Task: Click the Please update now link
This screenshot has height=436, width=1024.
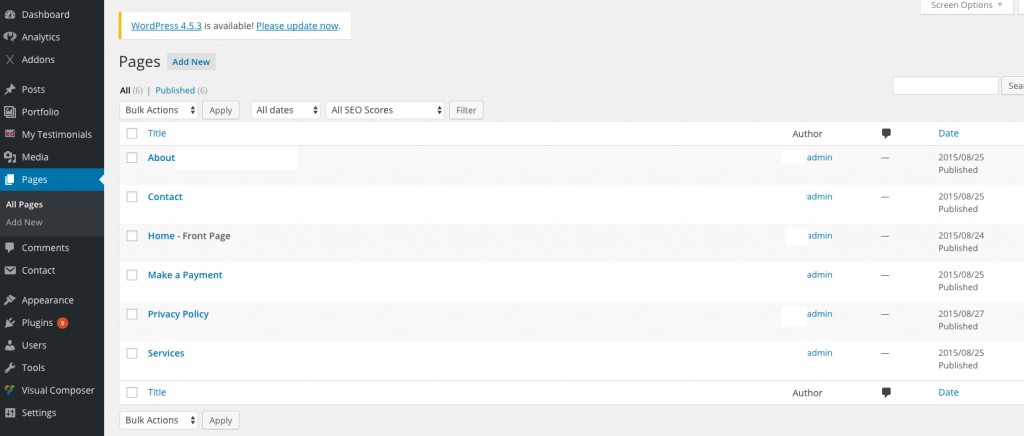Action: click(x=297, y=26)
